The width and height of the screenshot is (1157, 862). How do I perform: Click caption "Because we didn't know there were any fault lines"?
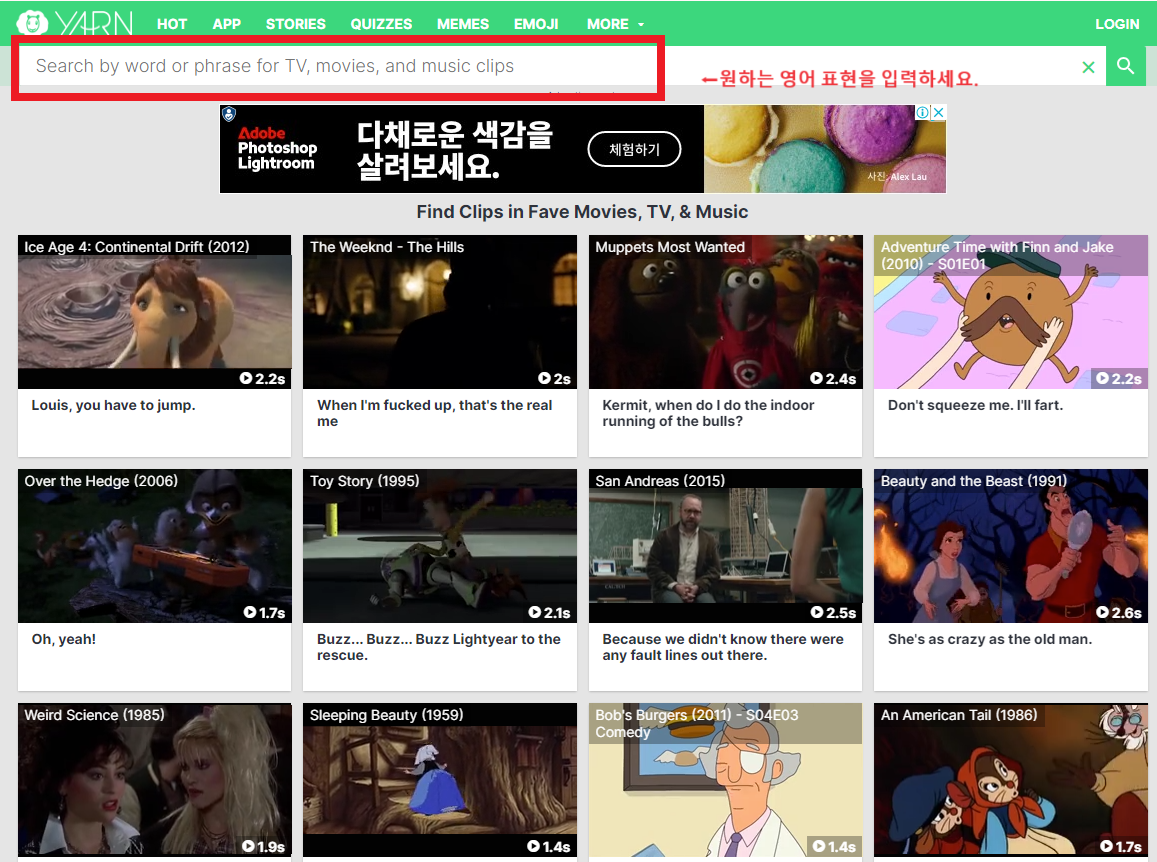click(x=723, y=647)
